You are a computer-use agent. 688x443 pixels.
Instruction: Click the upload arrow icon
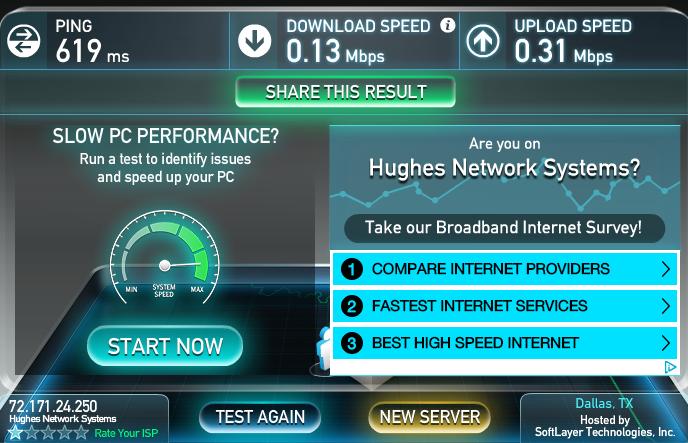click(483, 41)
